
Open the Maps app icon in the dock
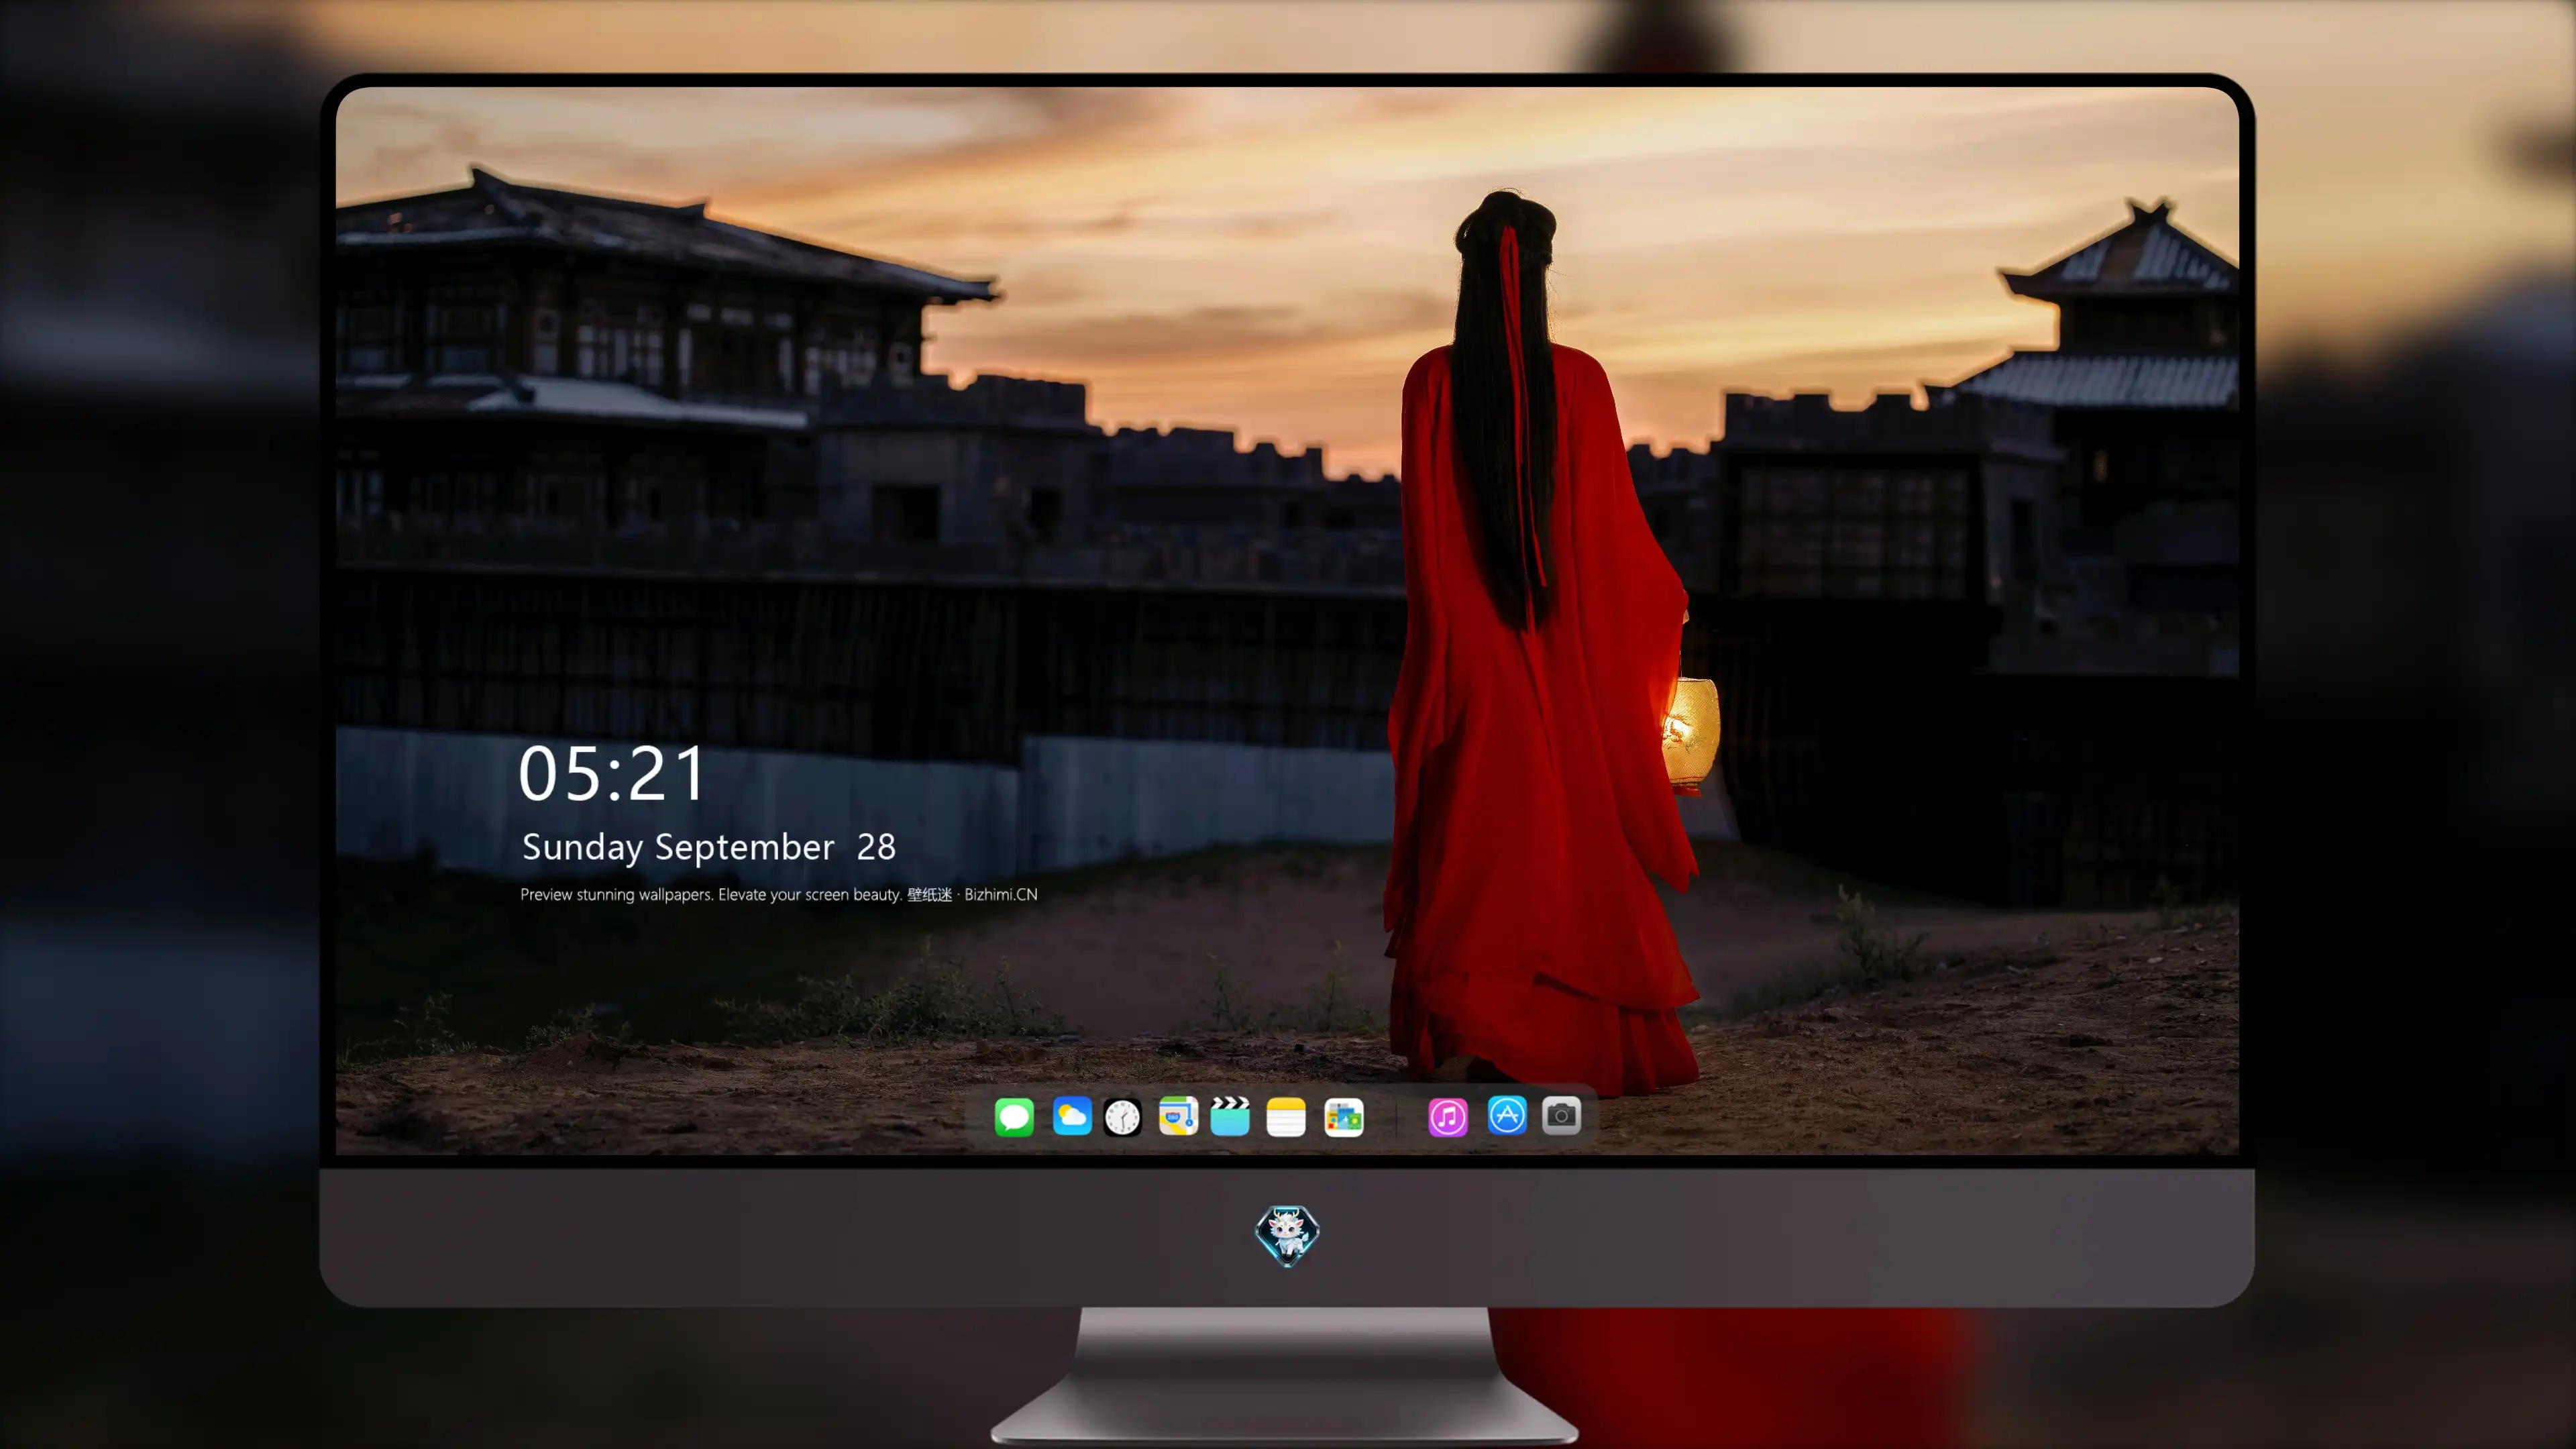point(1178,1116)
